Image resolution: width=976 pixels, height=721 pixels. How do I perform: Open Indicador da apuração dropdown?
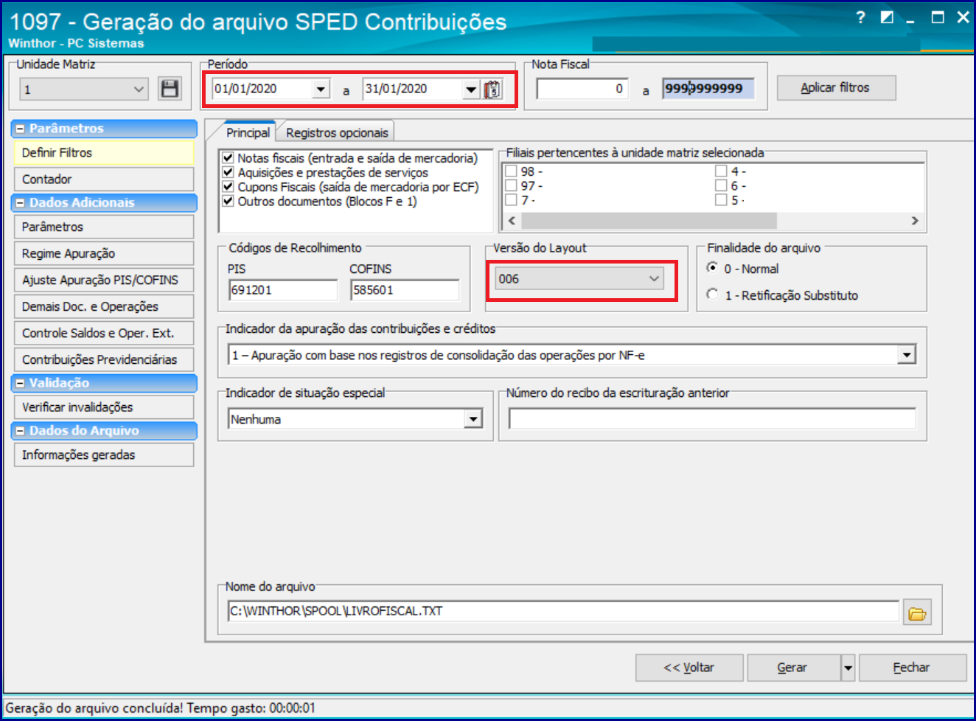click(x=907, y=356)
